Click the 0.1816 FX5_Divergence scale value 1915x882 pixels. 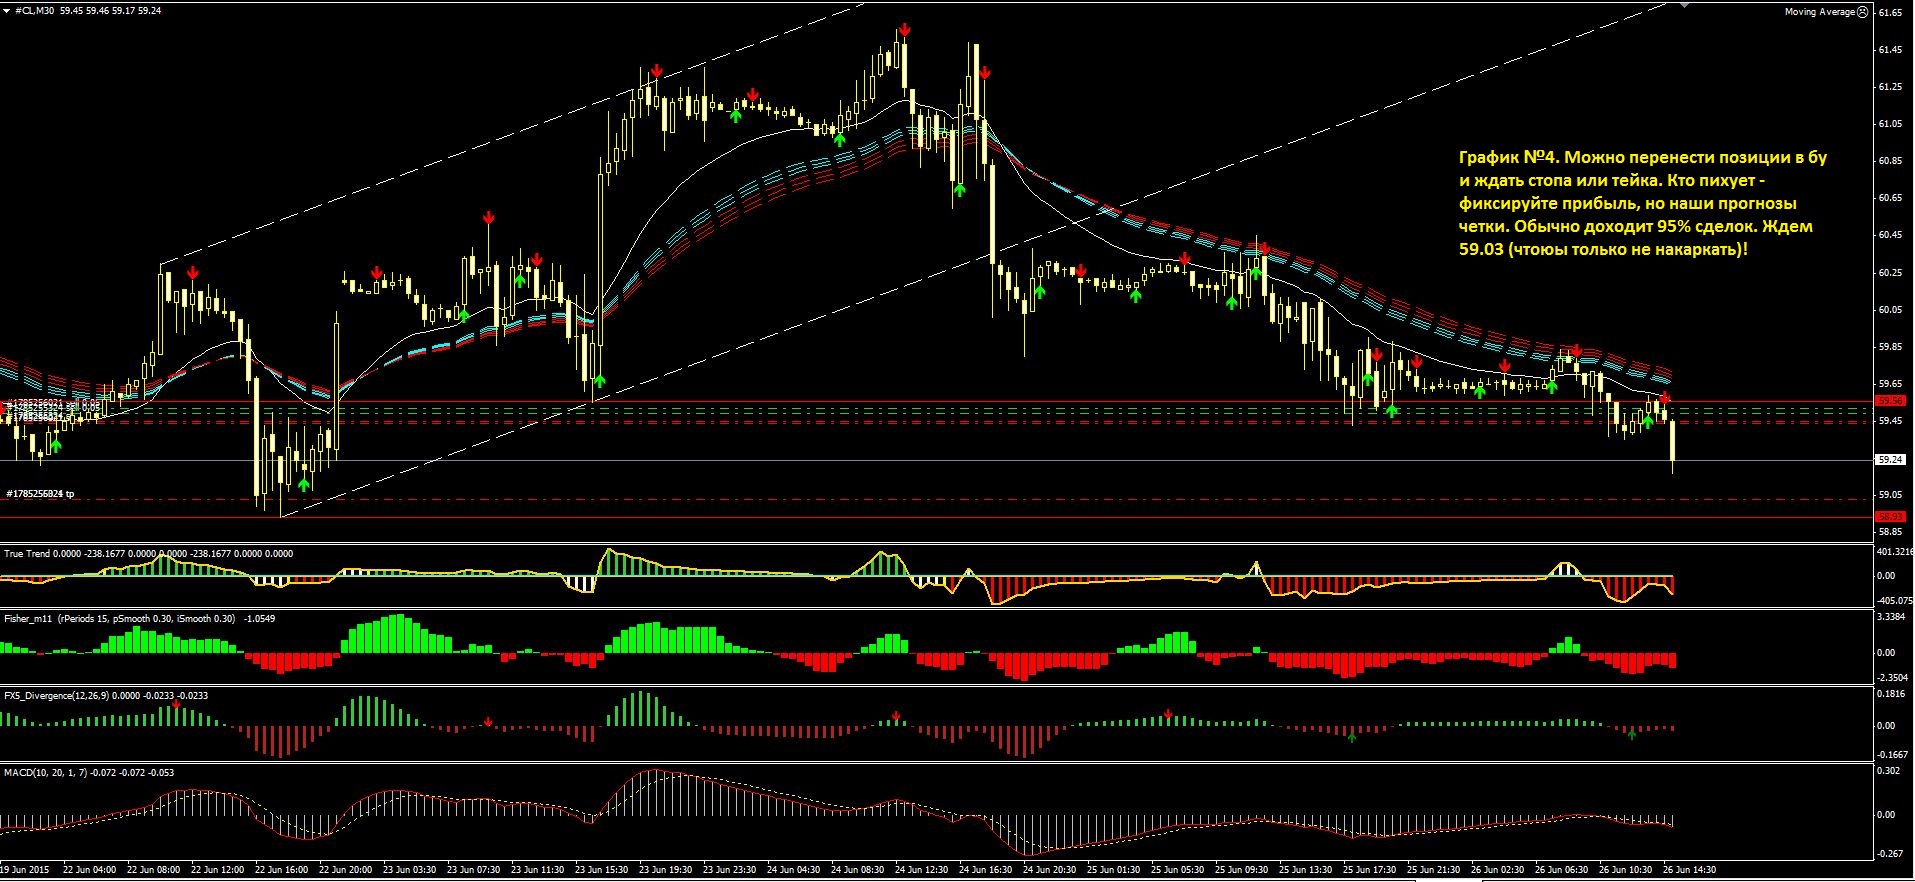pyautogui.click(x=1890, y=693)
